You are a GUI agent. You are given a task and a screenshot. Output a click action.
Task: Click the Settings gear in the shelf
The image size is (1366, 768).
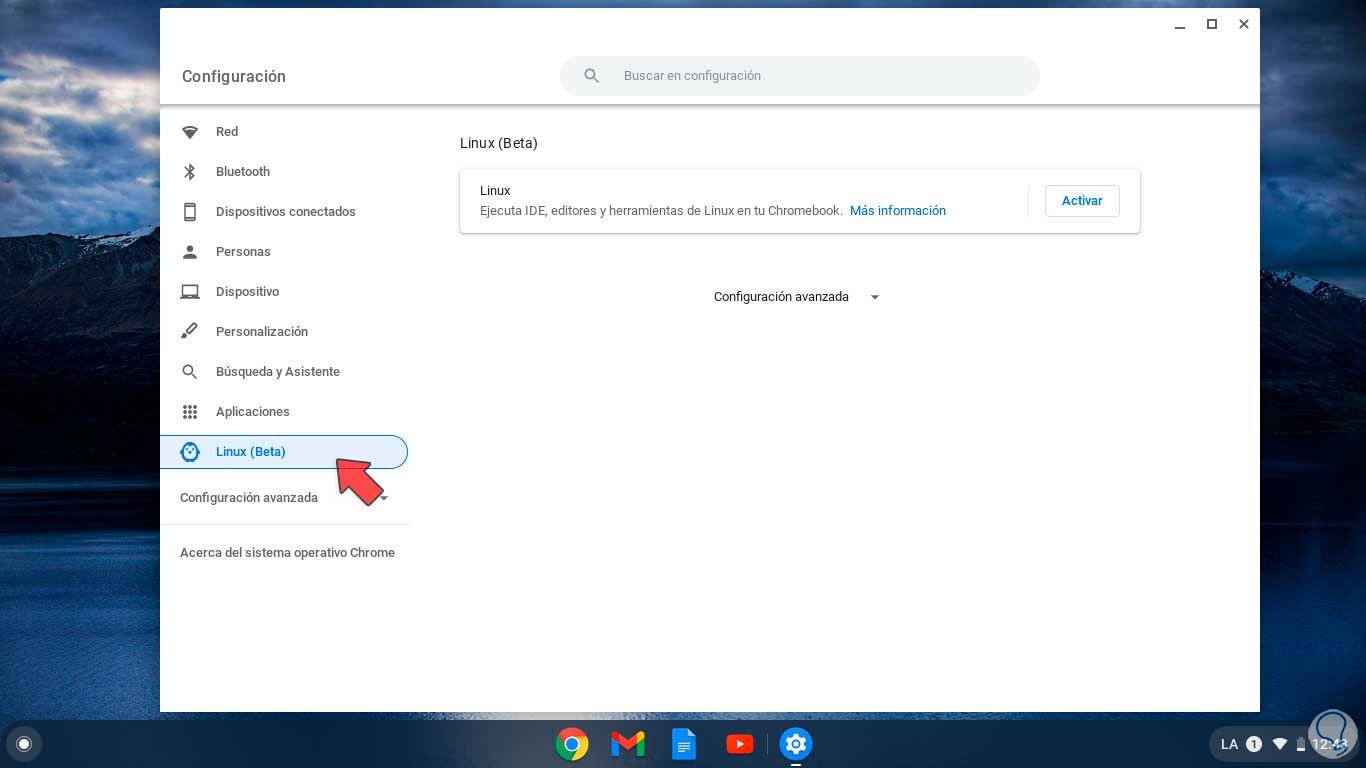[x=796, y=744]
